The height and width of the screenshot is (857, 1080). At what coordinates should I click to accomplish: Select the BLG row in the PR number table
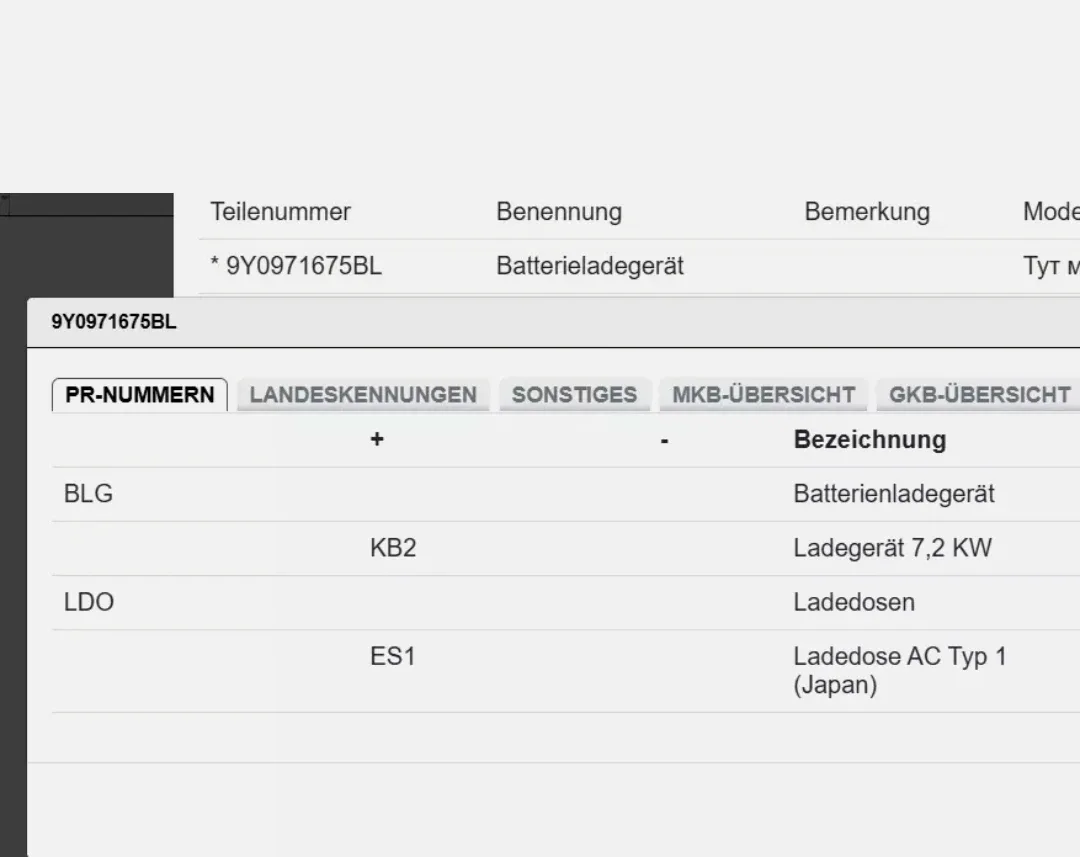(x=88, y=493)
